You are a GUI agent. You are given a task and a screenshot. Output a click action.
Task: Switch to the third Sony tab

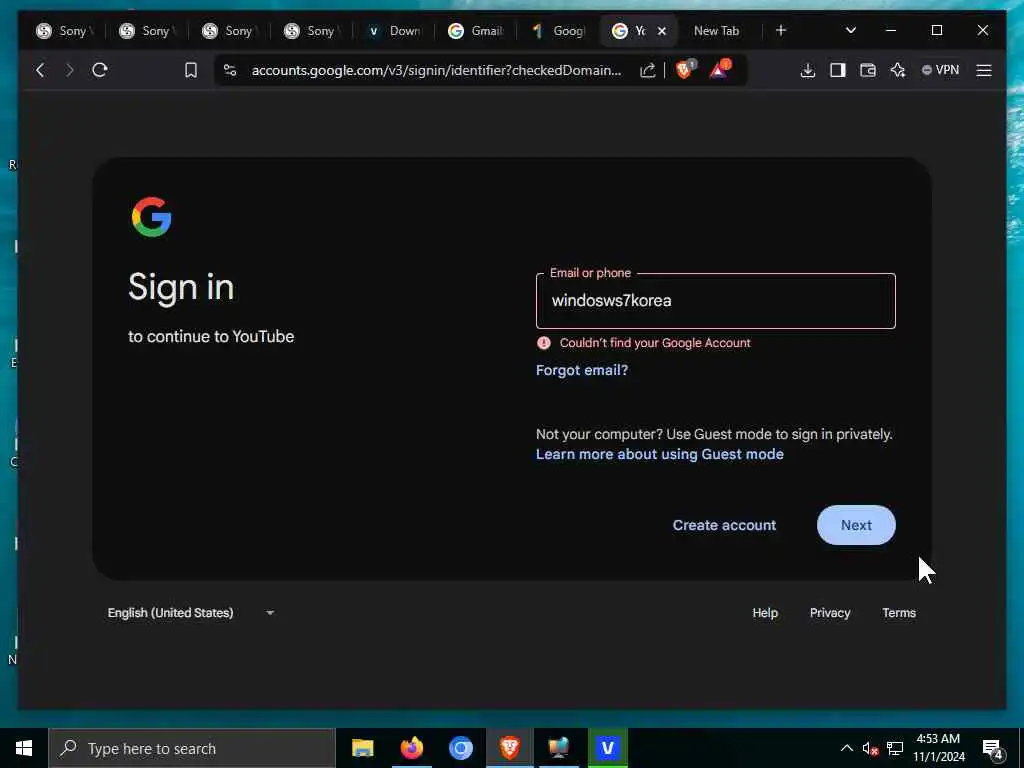point(230,31)
